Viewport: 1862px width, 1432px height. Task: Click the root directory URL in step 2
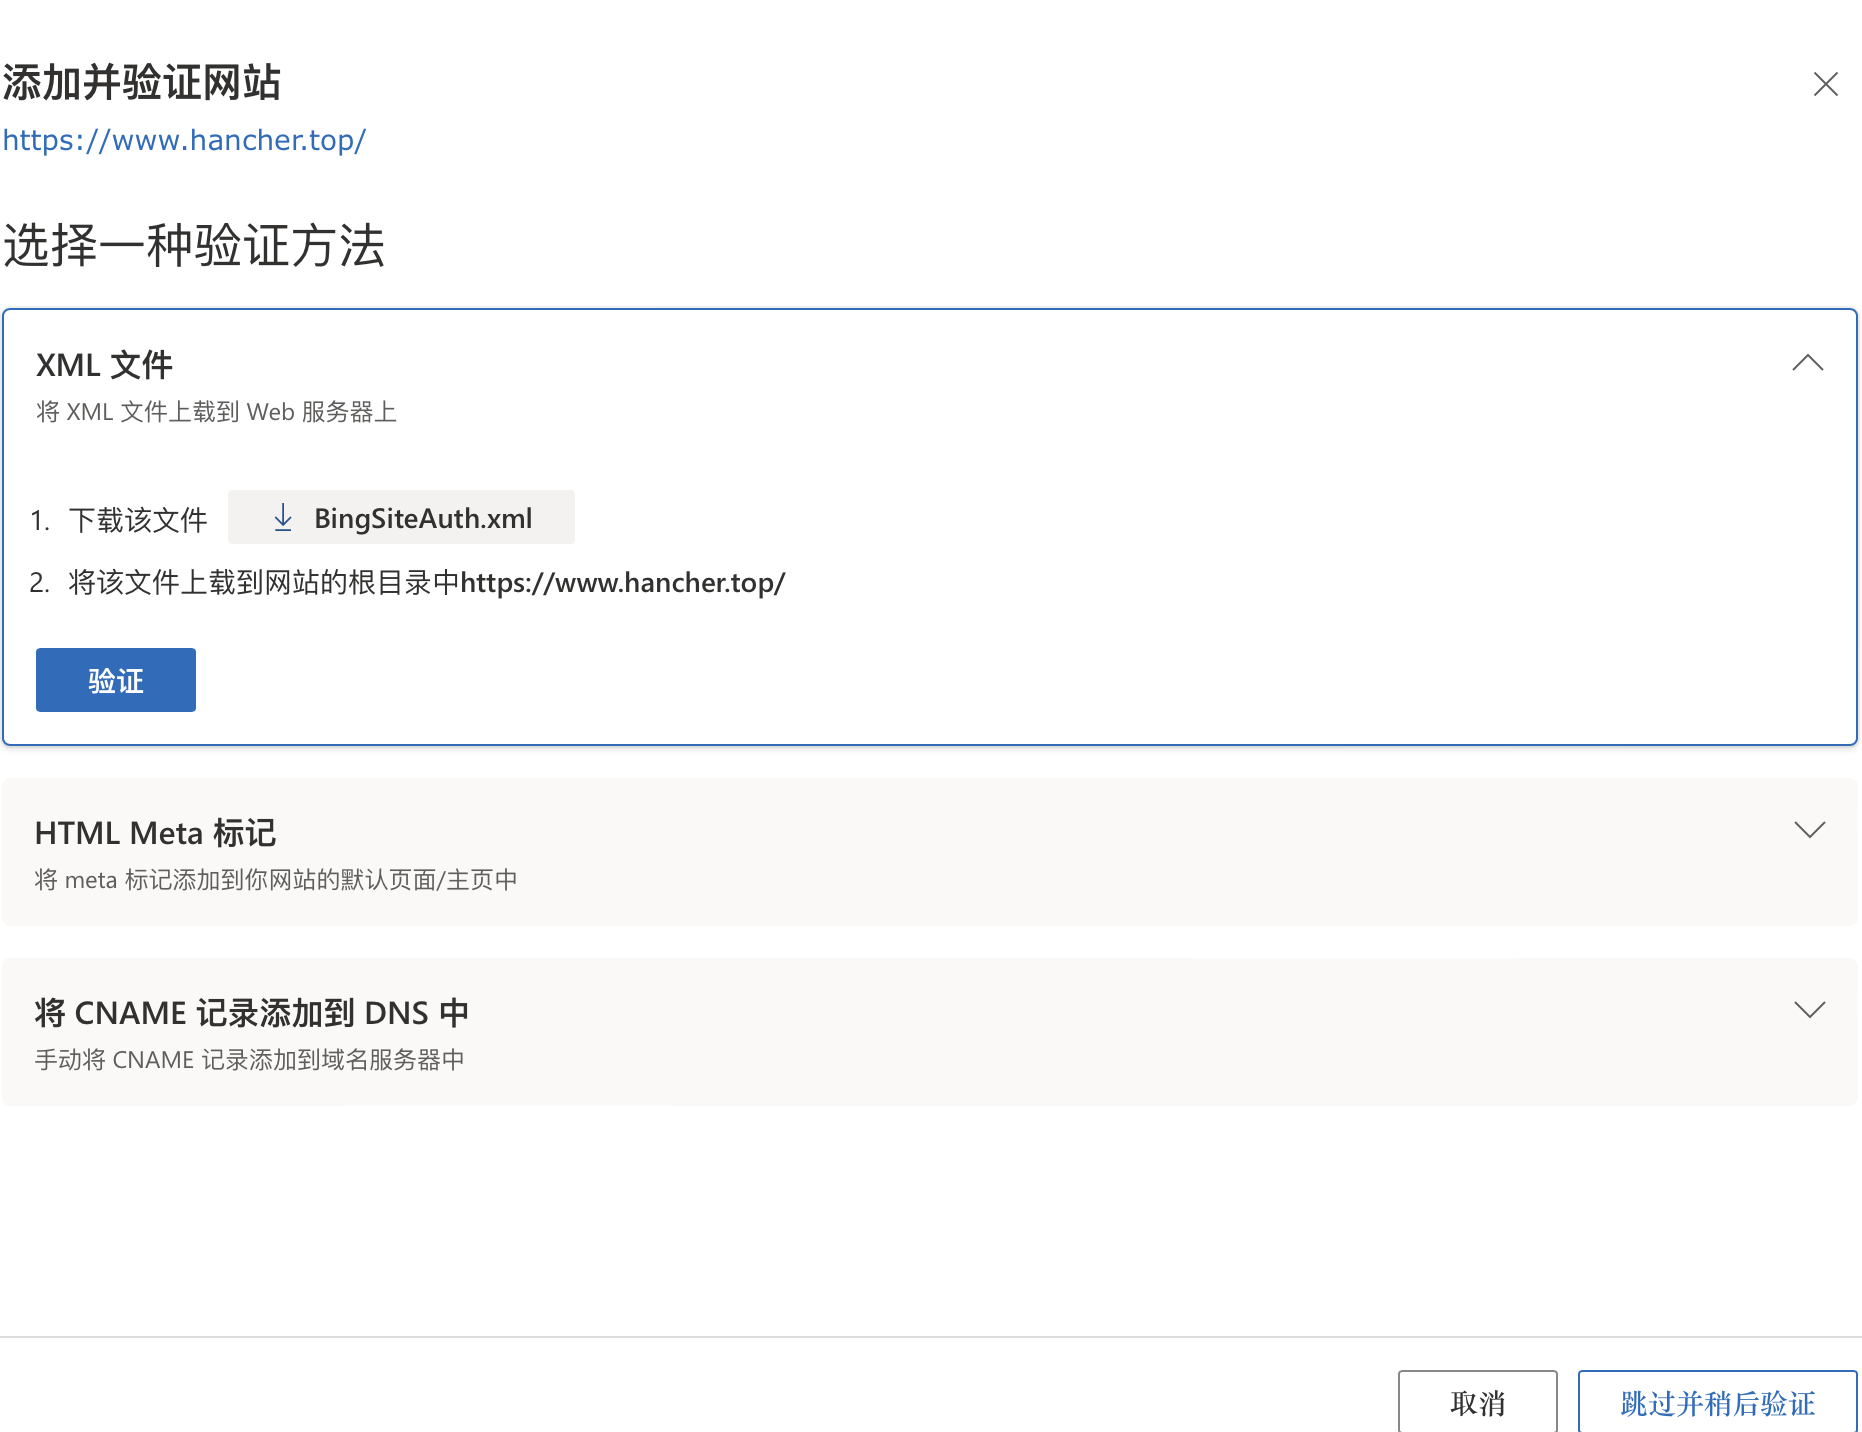[x=622, y=582]
